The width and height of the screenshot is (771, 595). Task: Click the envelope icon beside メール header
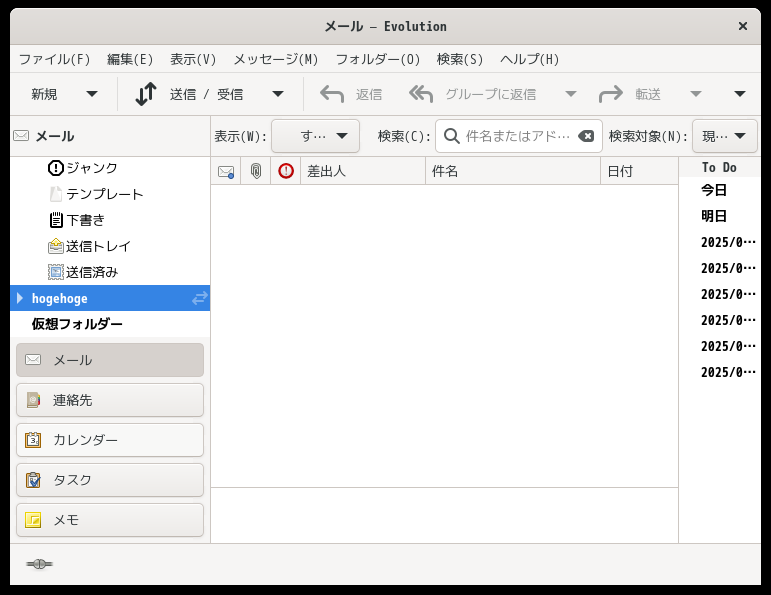click(x=21, y=136)
